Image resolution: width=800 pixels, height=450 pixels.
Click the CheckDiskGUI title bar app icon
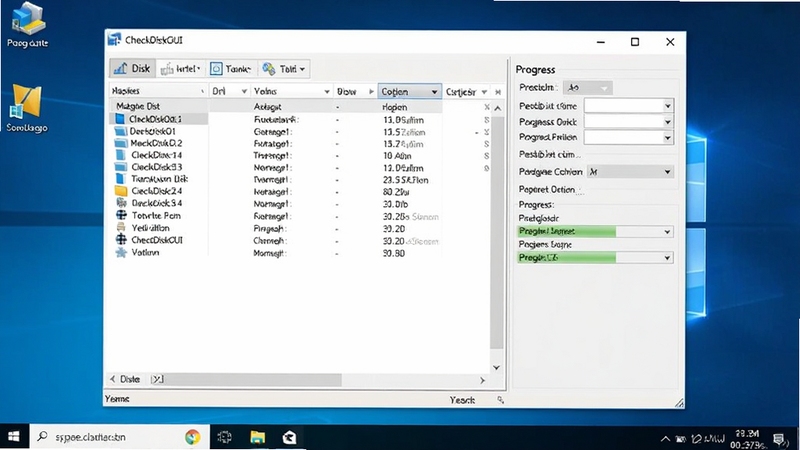115,40
